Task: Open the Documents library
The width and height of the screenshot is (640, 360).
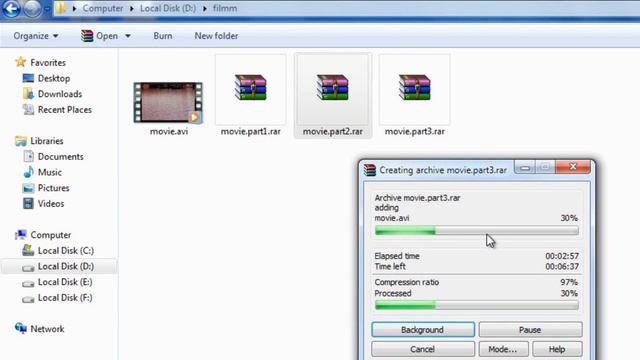Action: [x=60, y=157]
